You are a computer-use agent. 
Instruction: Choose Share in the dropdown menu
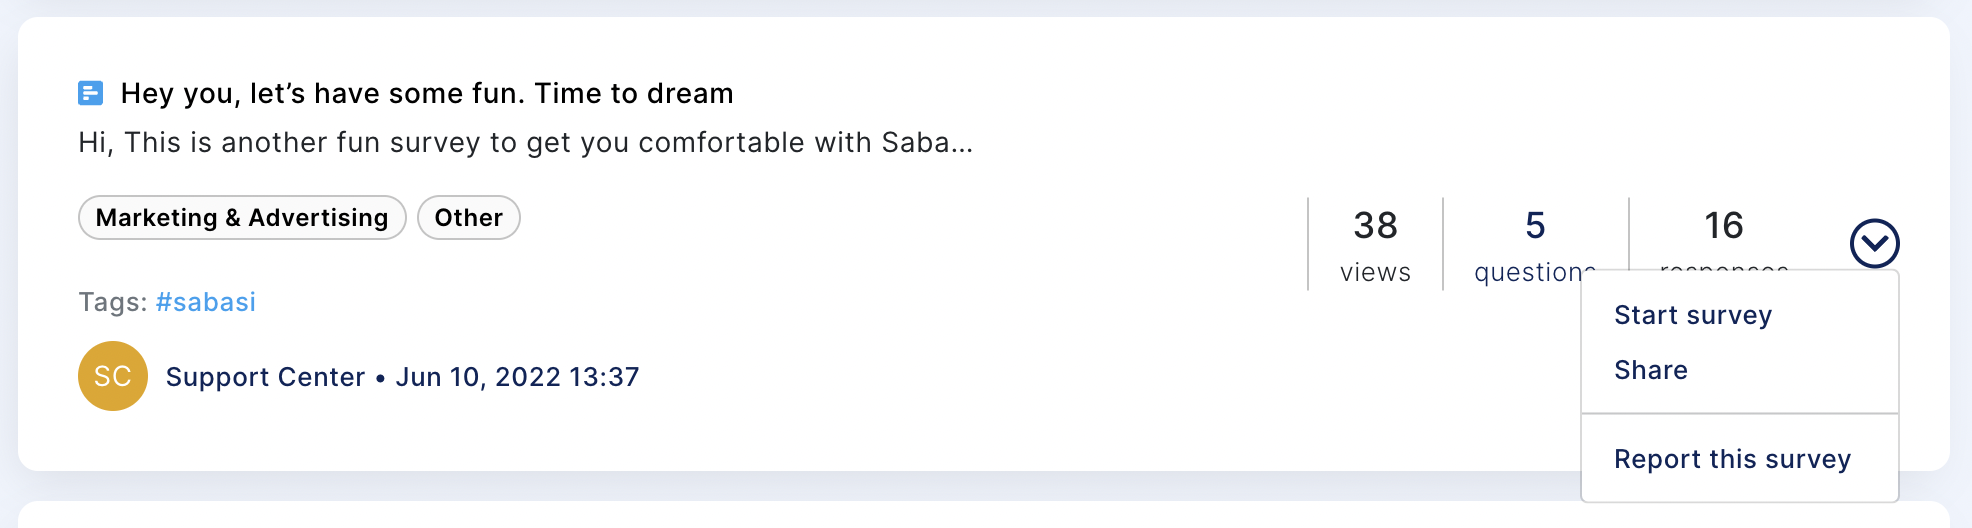[1650, 370]
